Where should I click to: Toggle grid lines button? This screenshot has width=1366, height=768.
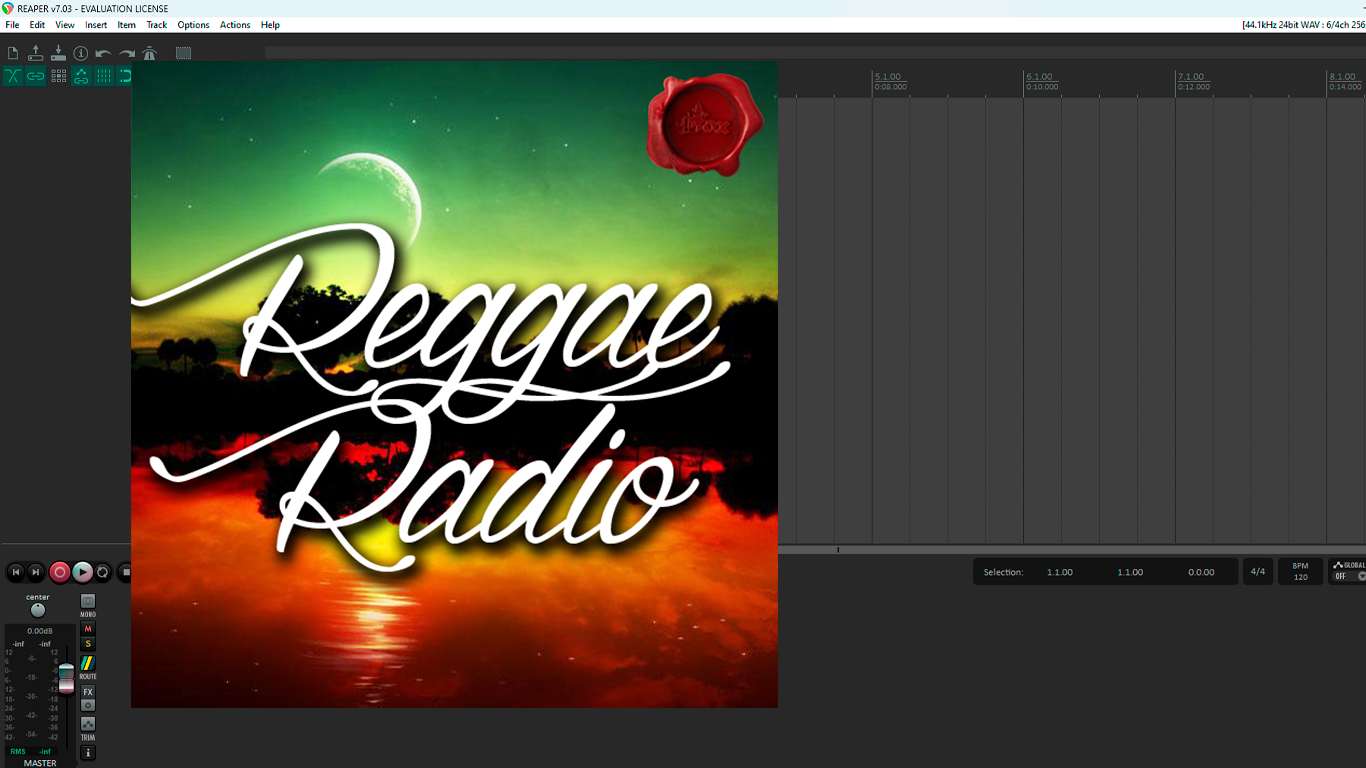pyautogui.click(x=104, y=76)
